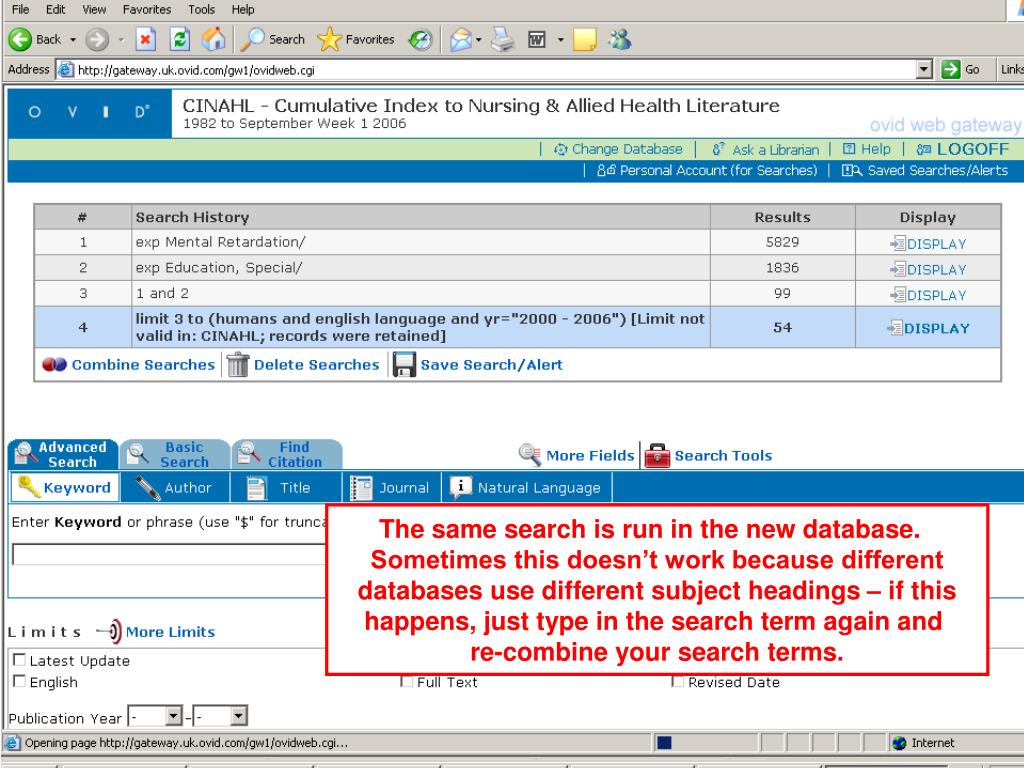The image size is (1024, 768).
Task: Click the keyword entry text field
Action: point(169,554)
